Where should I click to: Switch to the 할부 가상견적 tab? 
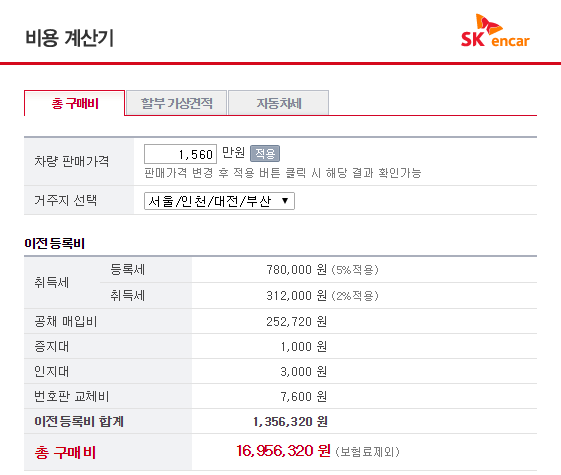(176, 103)
